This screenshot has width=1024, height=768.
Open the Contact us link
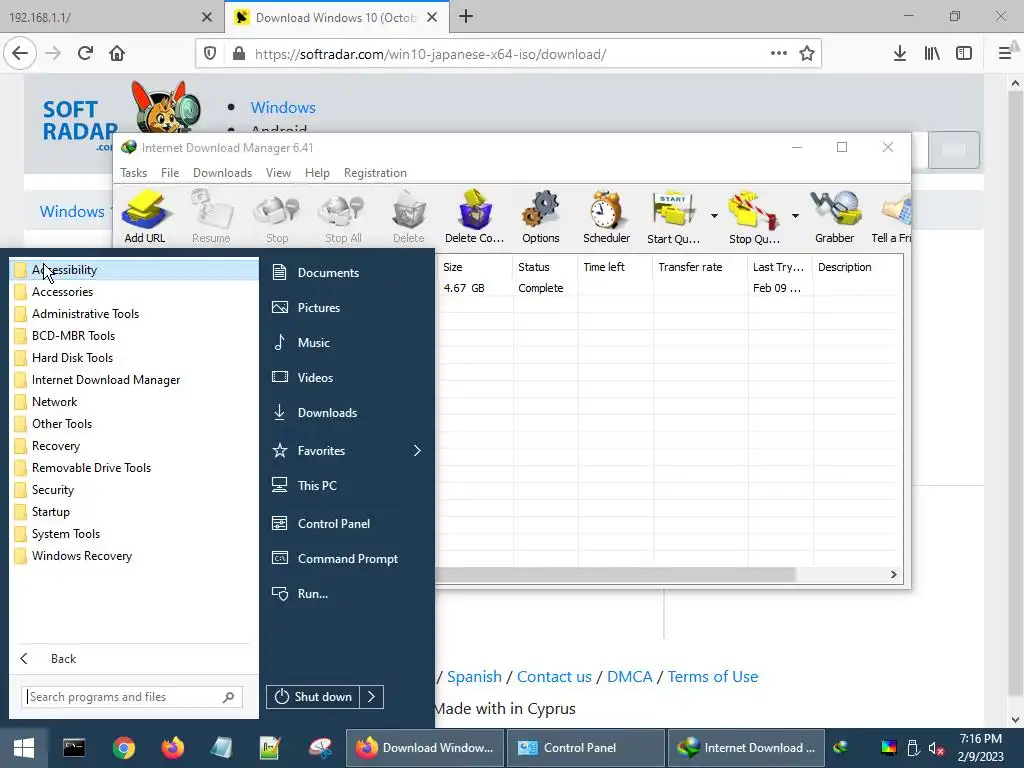[x=554, y=677]
